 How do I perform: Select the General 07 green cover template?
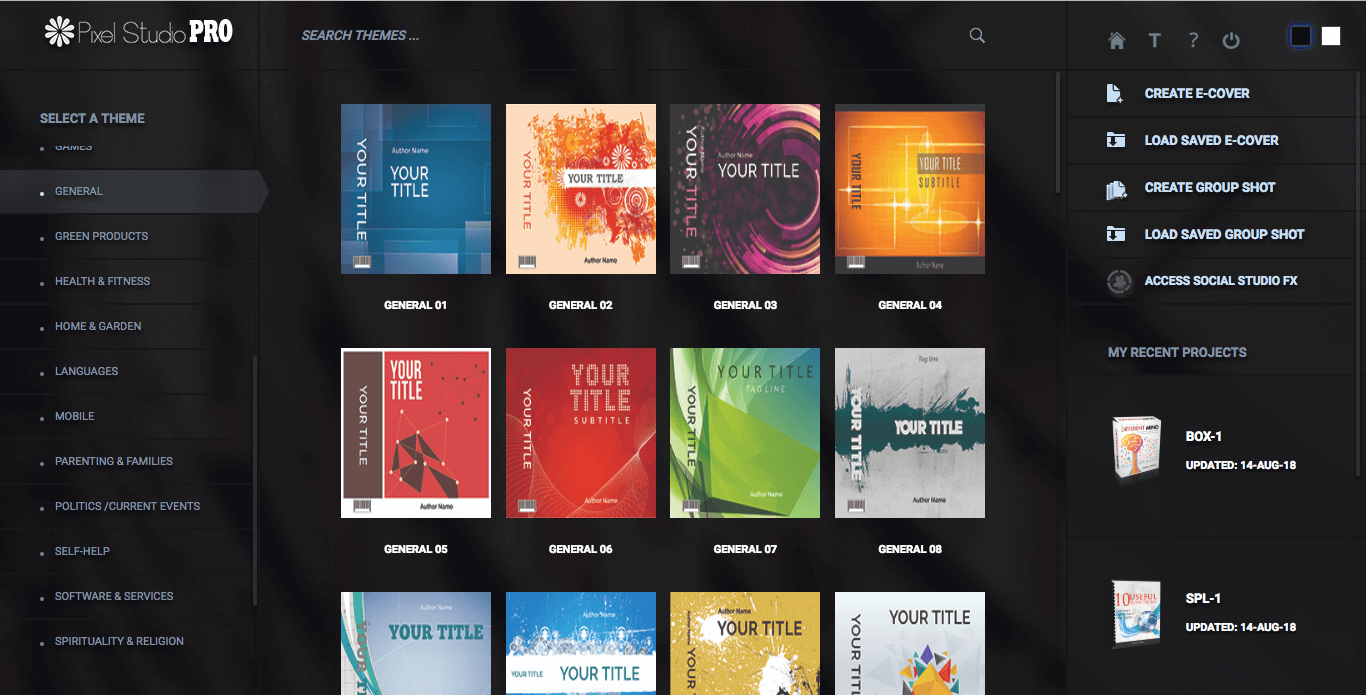[x=745, y=433]
